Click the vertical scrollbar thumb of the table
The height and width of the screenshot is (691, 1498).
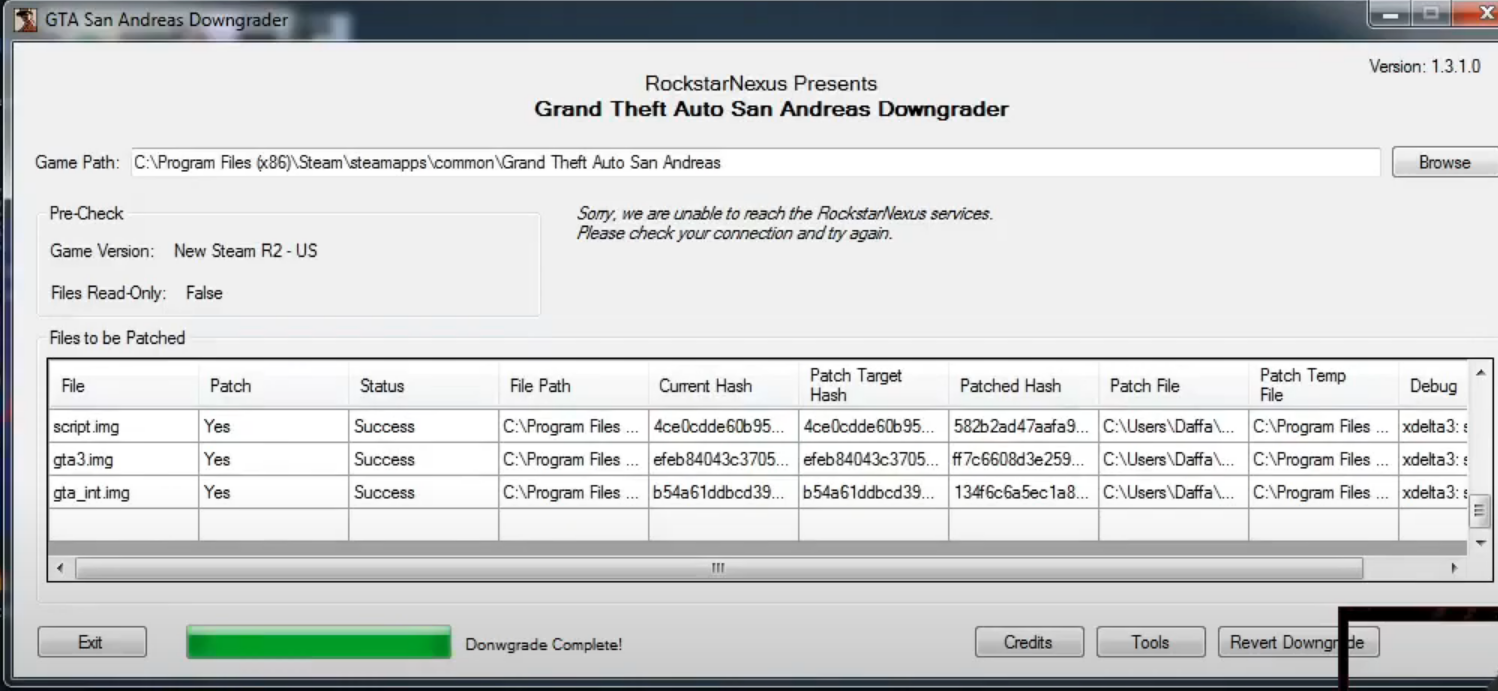coord(1481,511)
